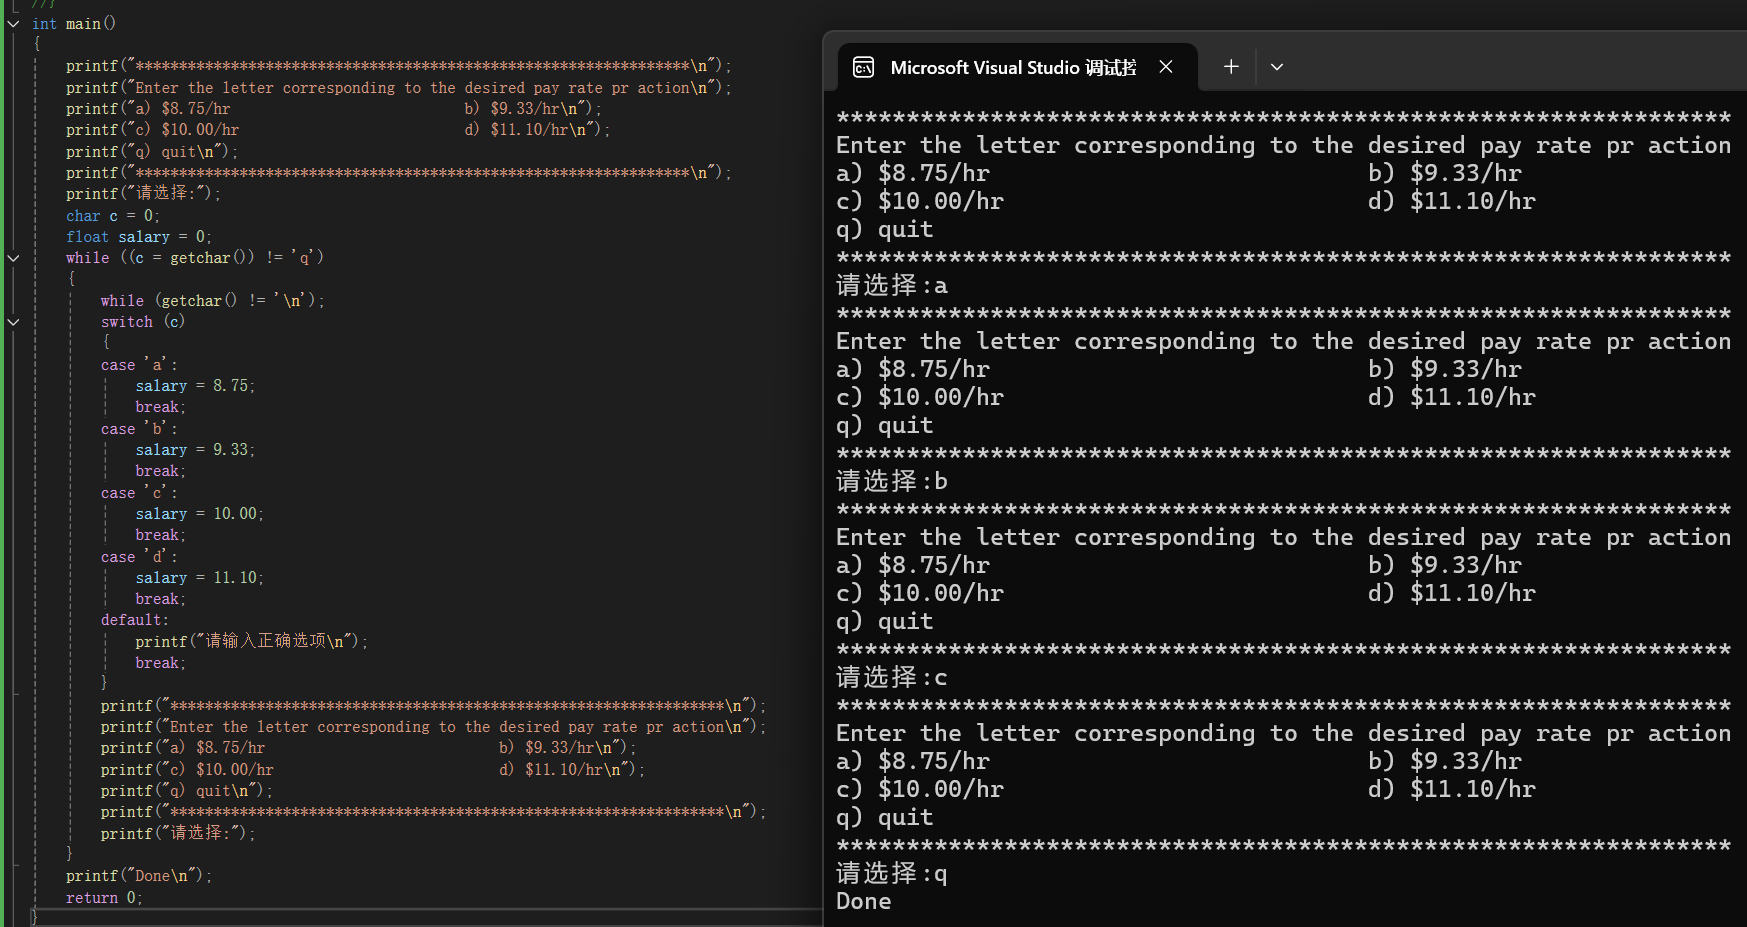The image size is (1747, 927).
Task: Click the while ((c = getchar()) != 'q') line
Action: point(195,258)
